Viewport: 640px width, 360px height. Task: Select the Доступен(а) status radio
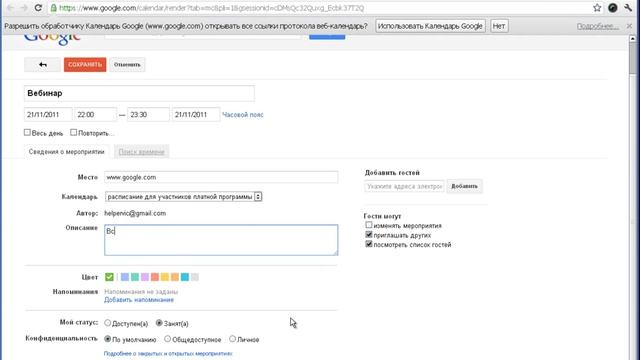(107, 323)
